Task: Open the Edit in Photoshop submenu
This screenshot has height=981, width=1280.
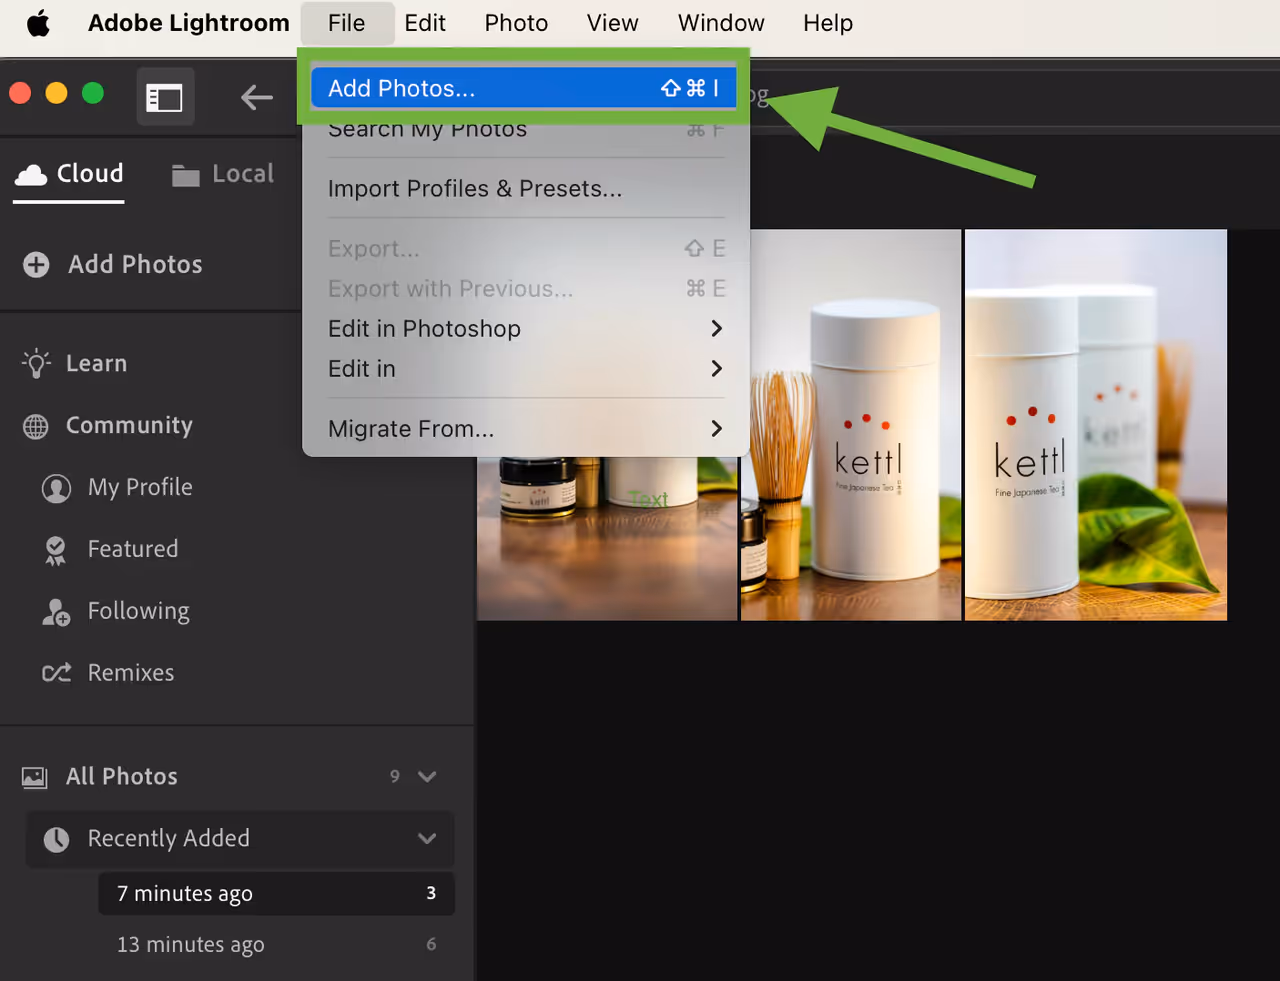Action: point(424,328)
